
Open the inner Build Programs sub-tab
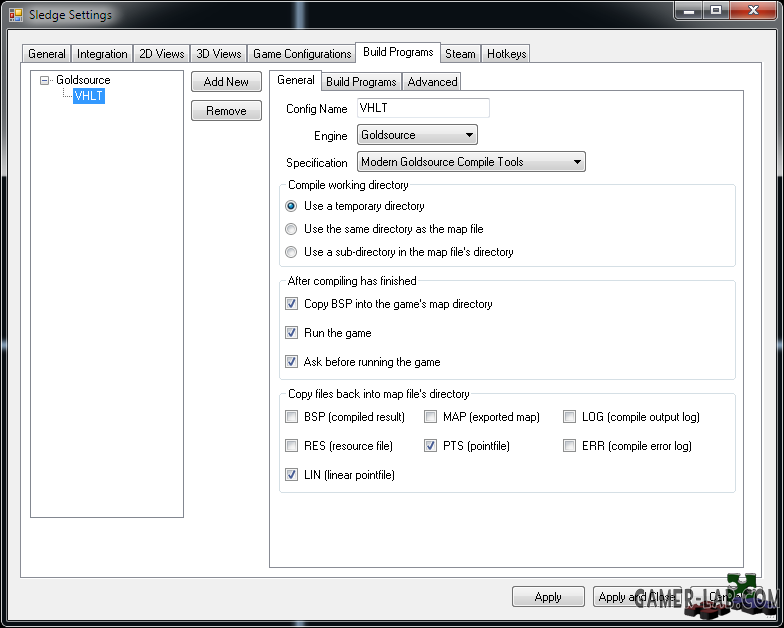361,82
